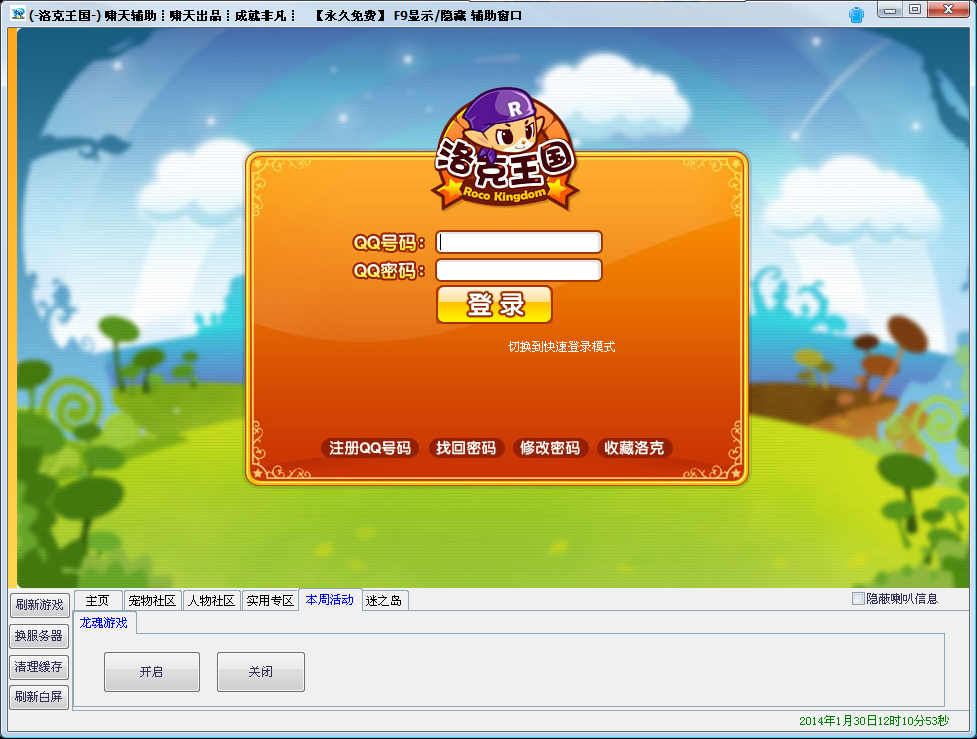Maximize the assistant window
The width and height of the screenshot is (977, 739).
[x=915, y=9]
